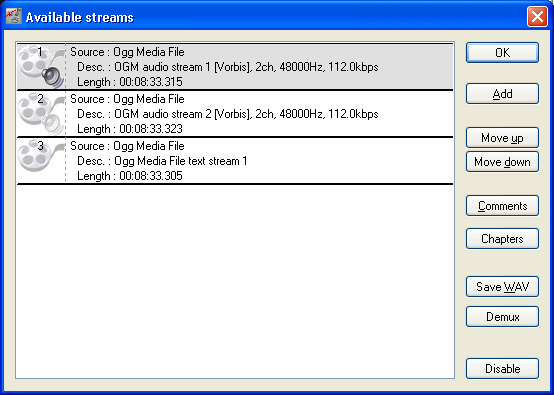Screen dimensions: 554x395
Task: Click Source line of stream 2
Action: (x=127, y=99)
